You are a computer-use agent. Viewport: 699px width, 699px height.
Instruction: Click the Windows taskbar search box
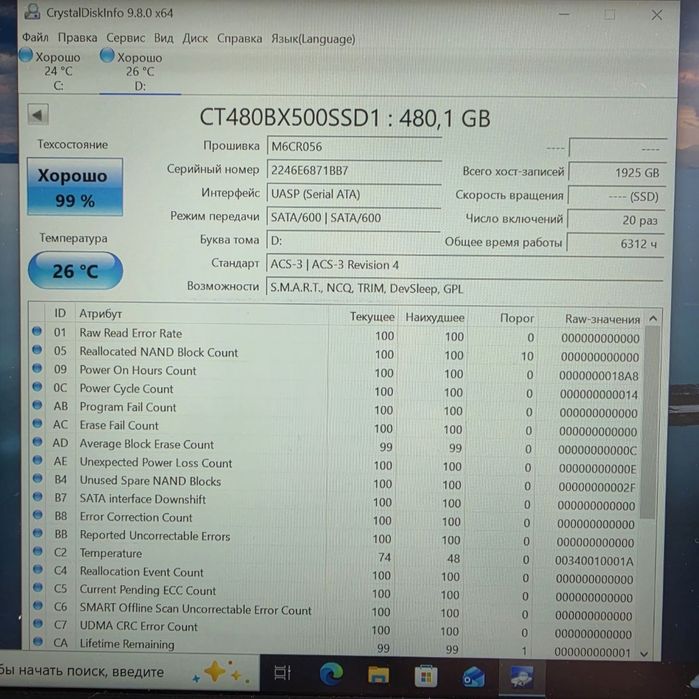(x=129, y=671)
